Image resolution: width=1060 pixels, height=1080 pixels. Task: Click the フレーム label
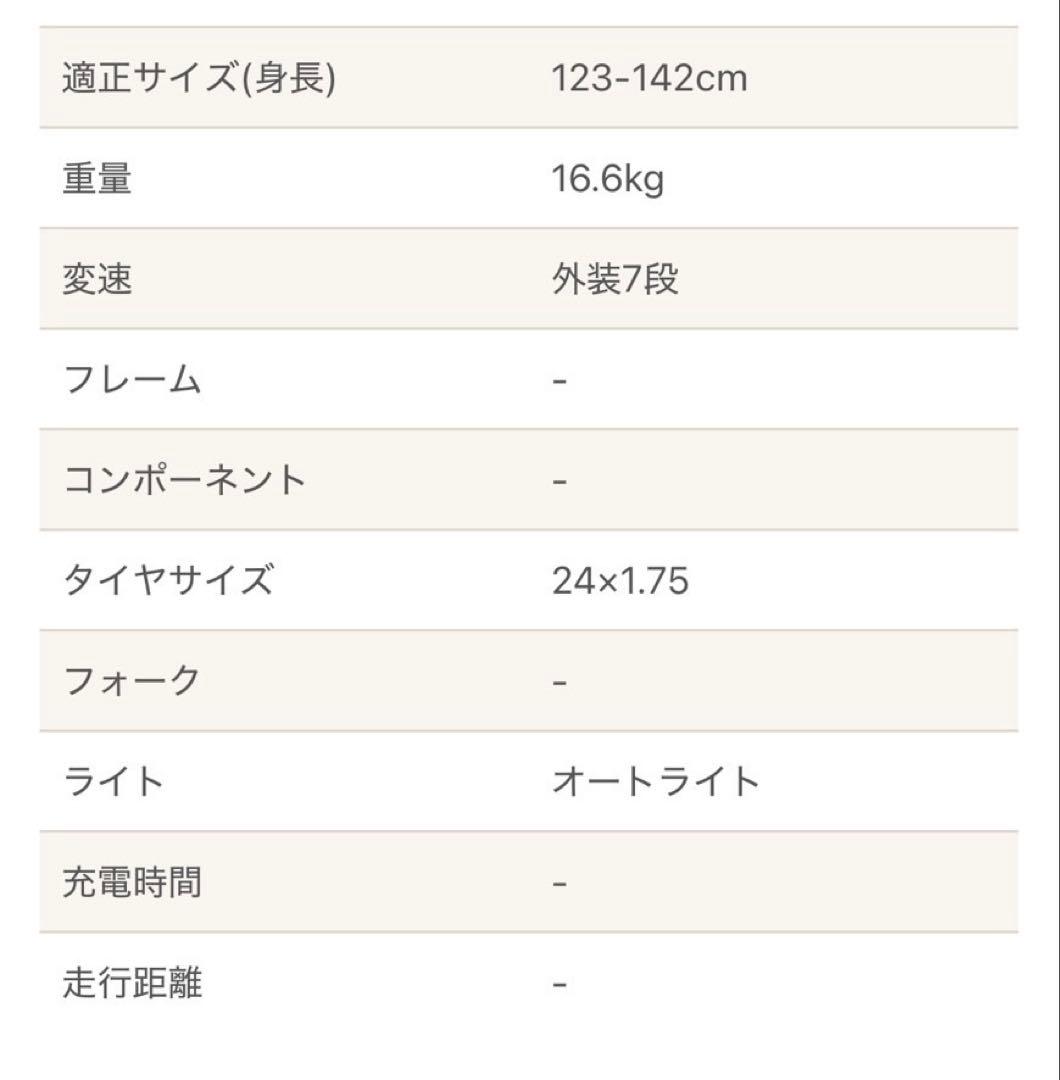(x=131, y=380)
